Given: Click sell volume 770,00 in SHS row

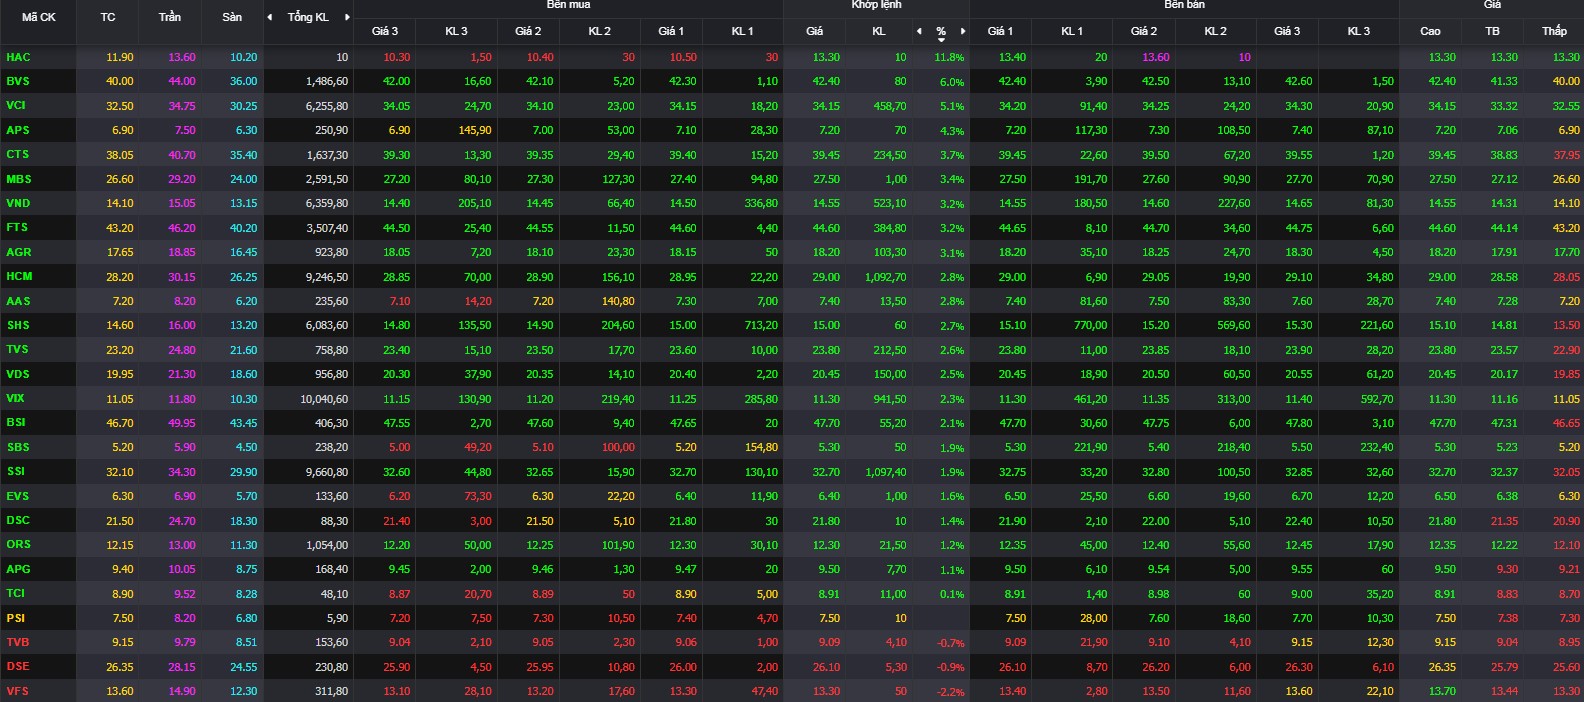Looking at the screenshot, I should [x=1090, y=325].
